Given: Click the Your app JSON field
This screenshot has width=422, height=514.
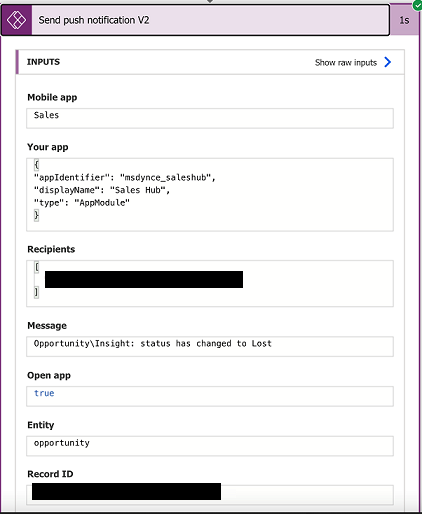Looking at the screenshot, I should [x=210, y=195].
